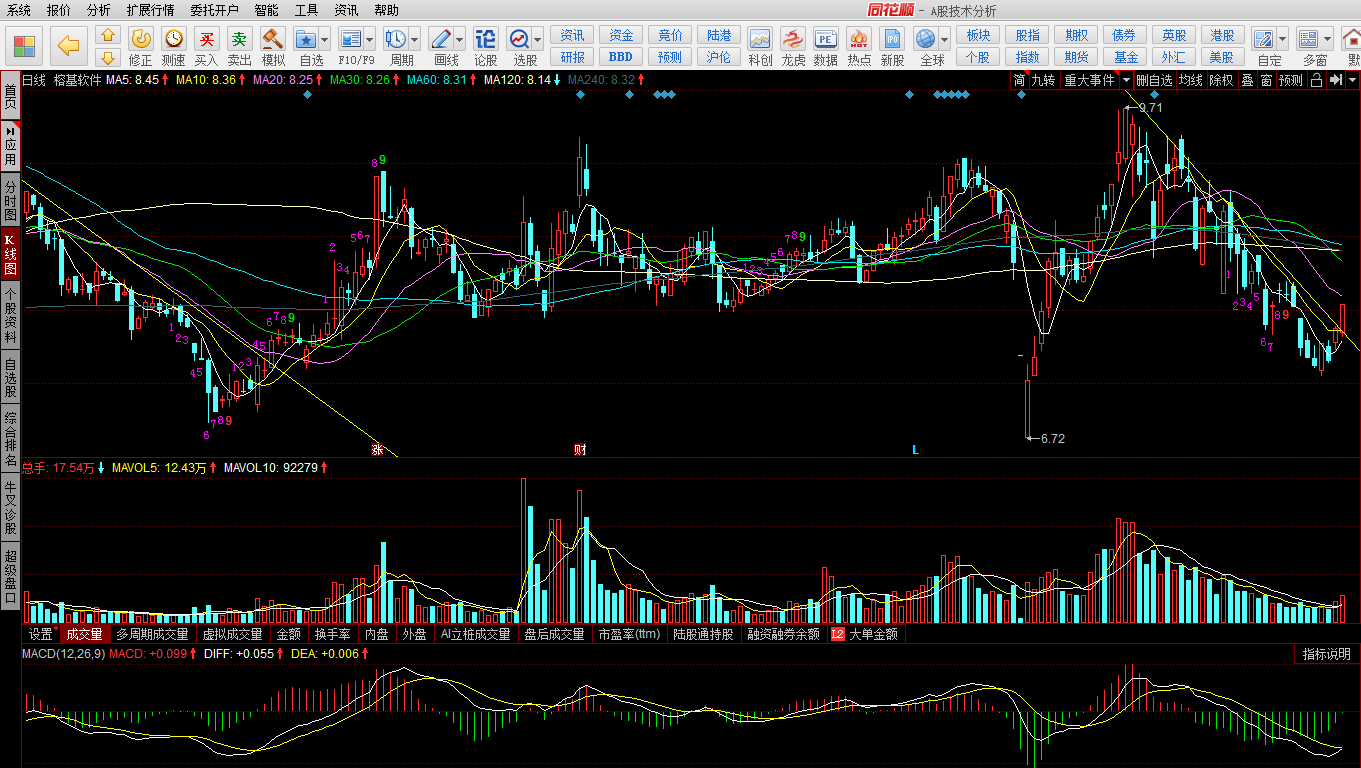Click the up arrow page button

pos(109,36)
